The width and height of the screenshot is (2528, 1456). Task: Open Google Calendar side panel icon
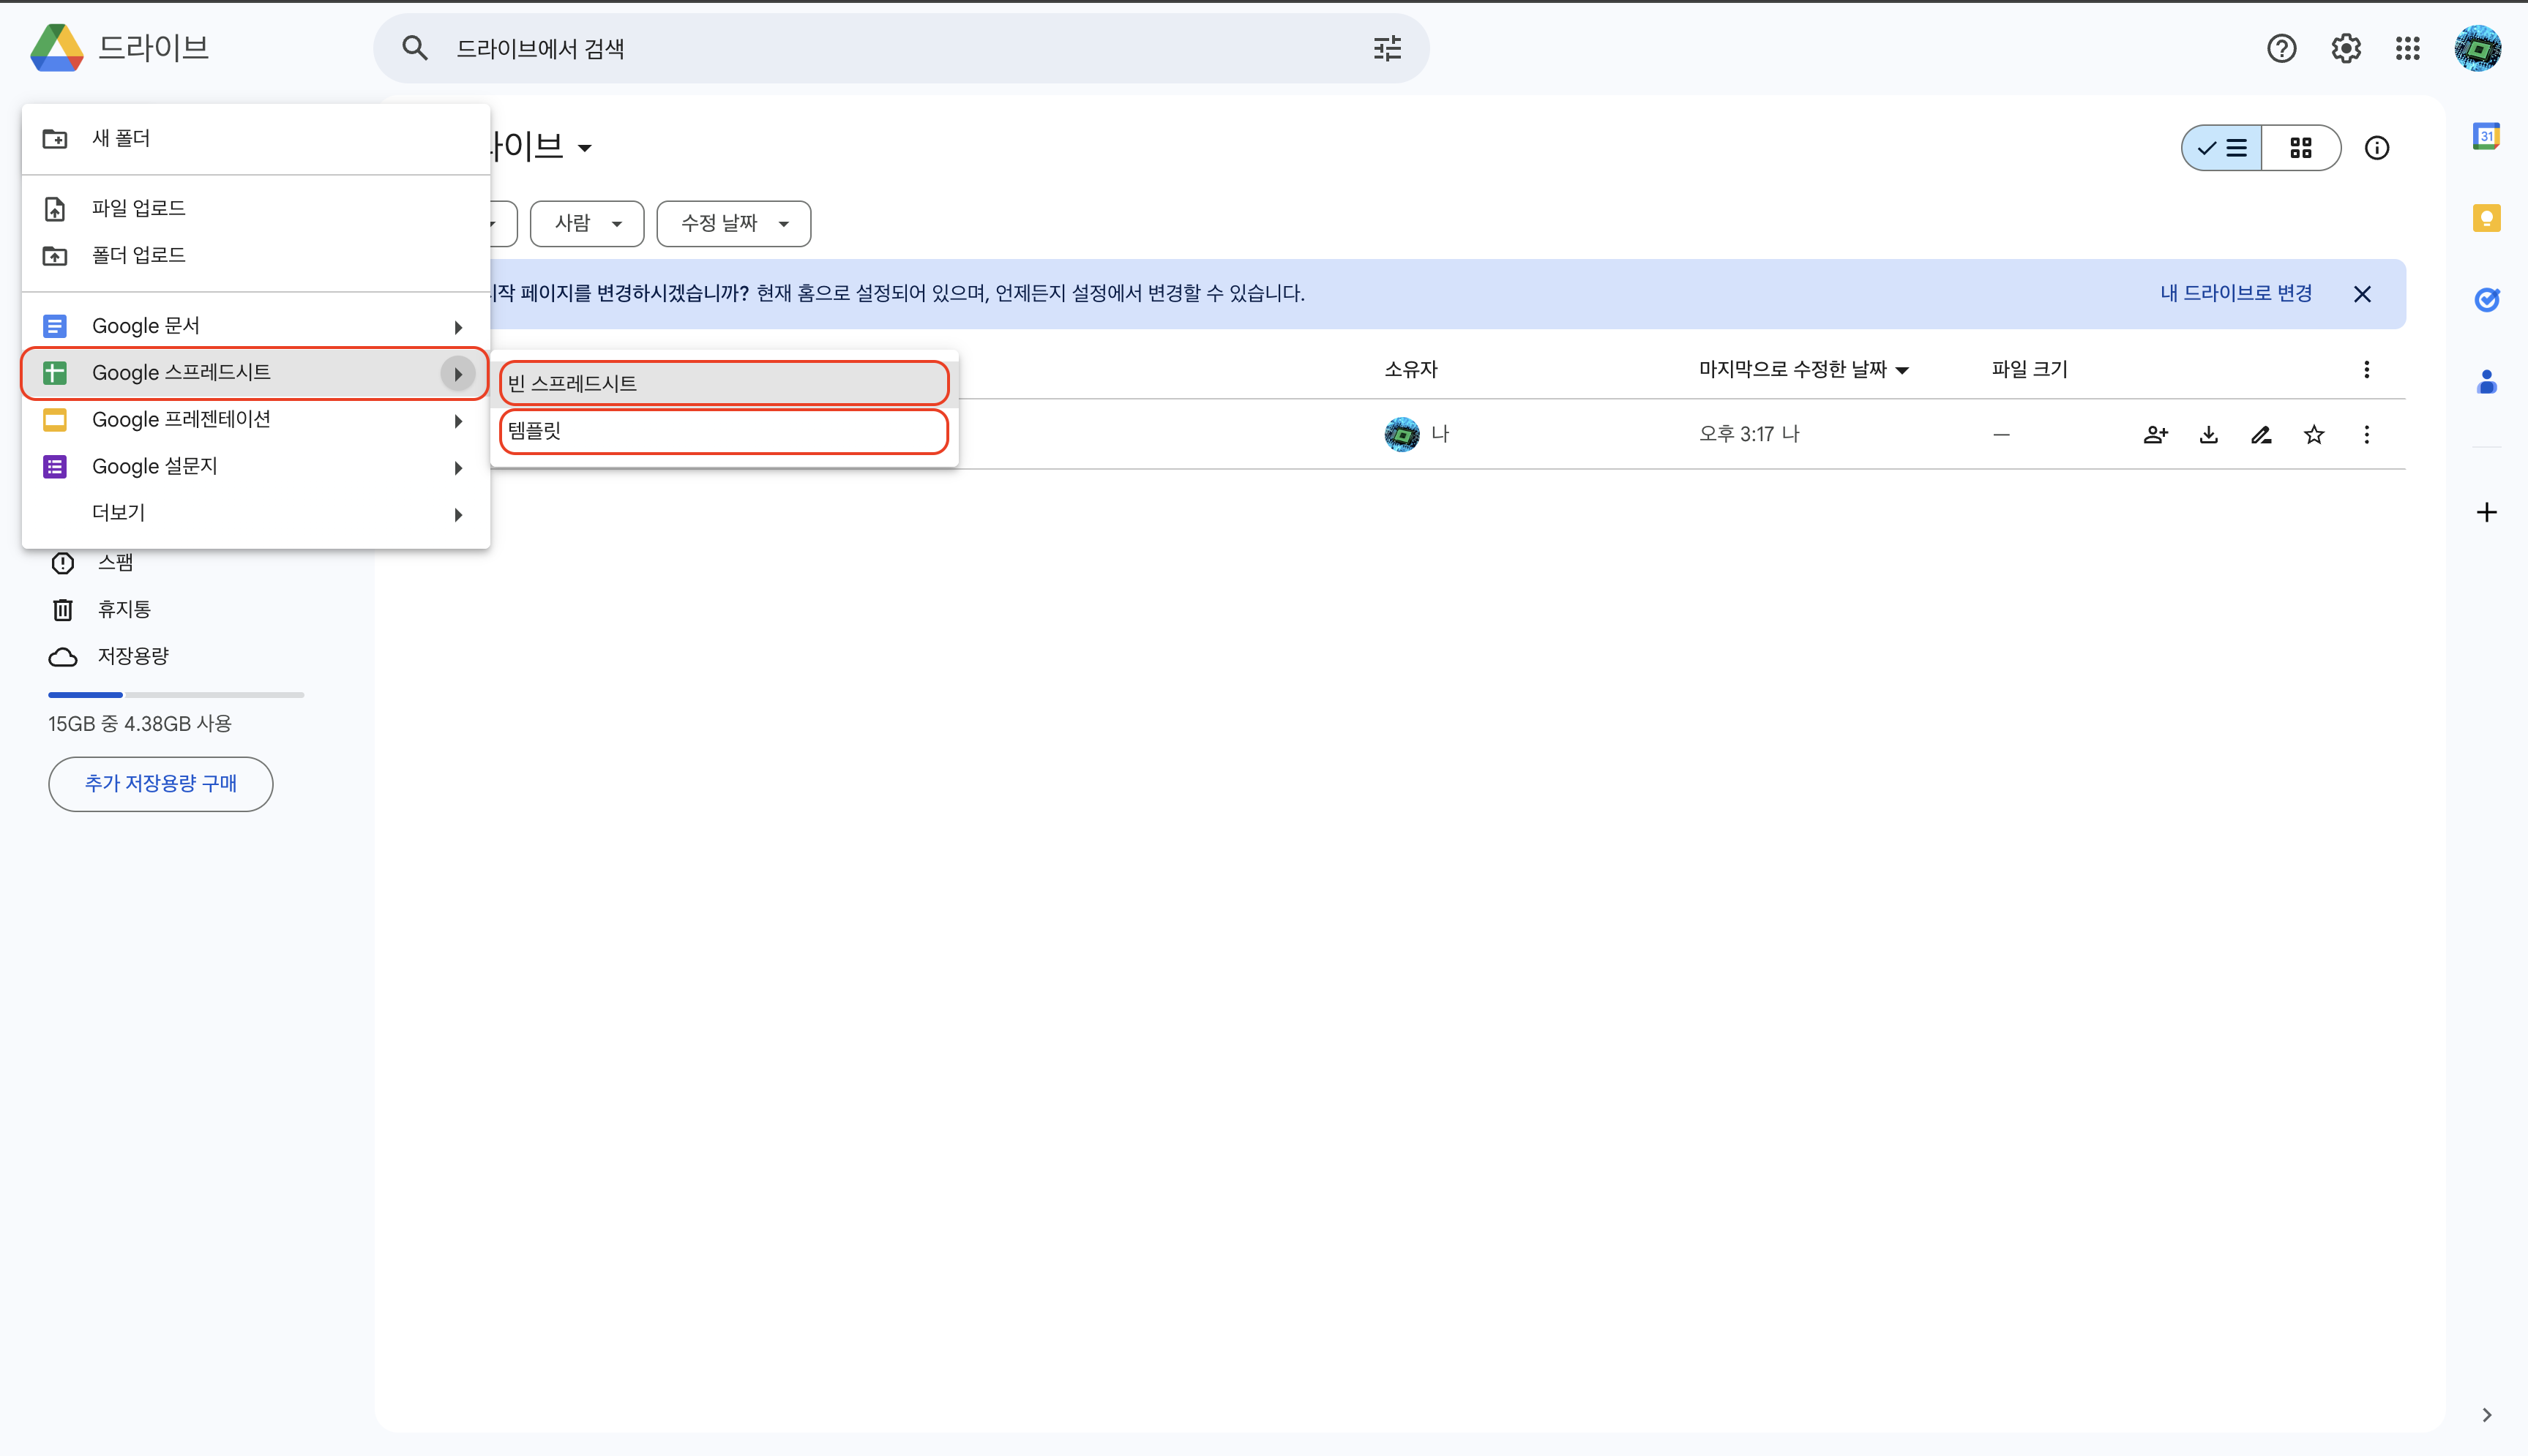click(2486, 136)
